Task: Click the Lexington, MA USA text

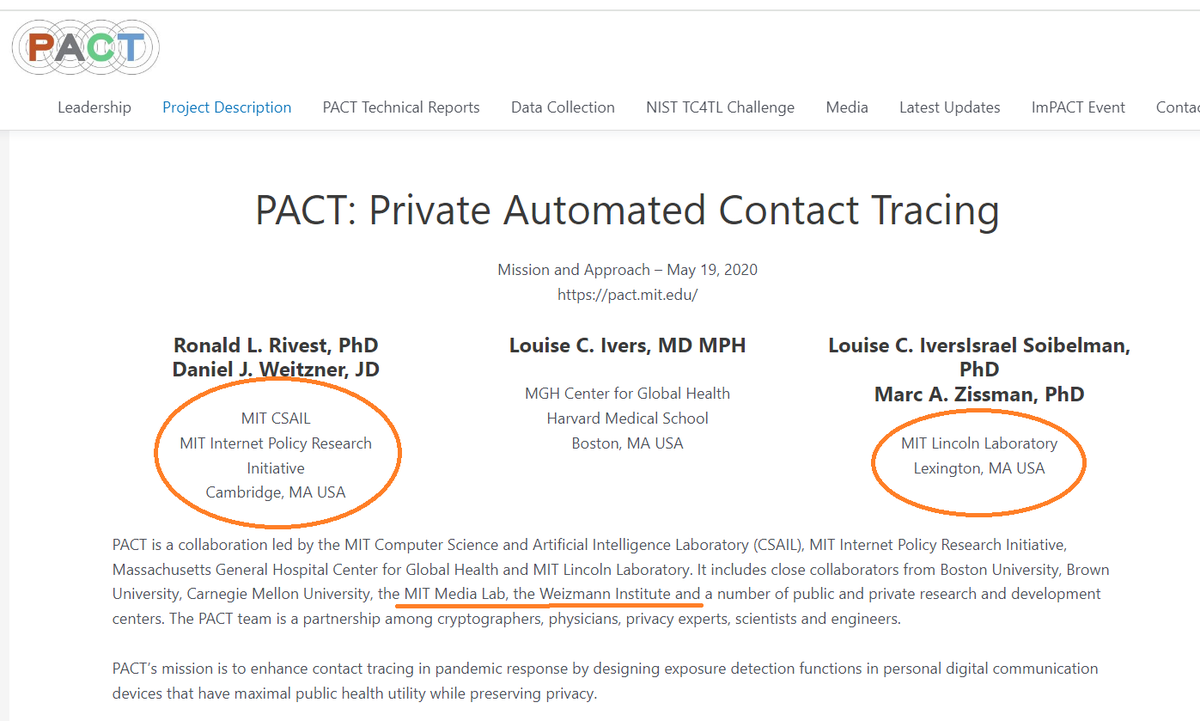Action: tap(979, 468)
